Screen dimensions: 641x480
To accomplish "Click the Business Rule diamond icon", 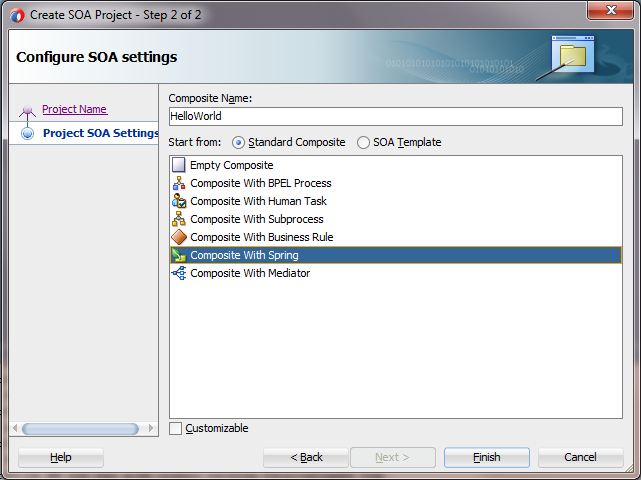I will [179, 237].
